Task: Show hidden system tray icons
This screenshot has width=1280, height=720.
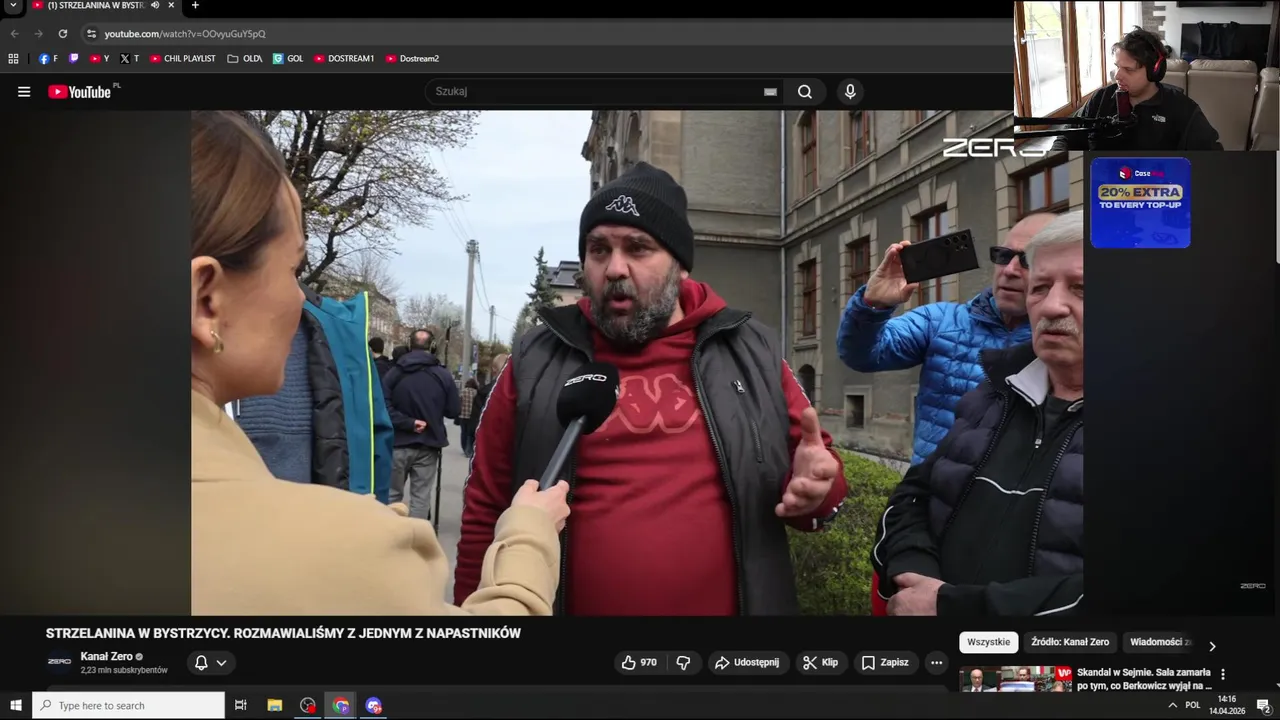Action: 1172,705
